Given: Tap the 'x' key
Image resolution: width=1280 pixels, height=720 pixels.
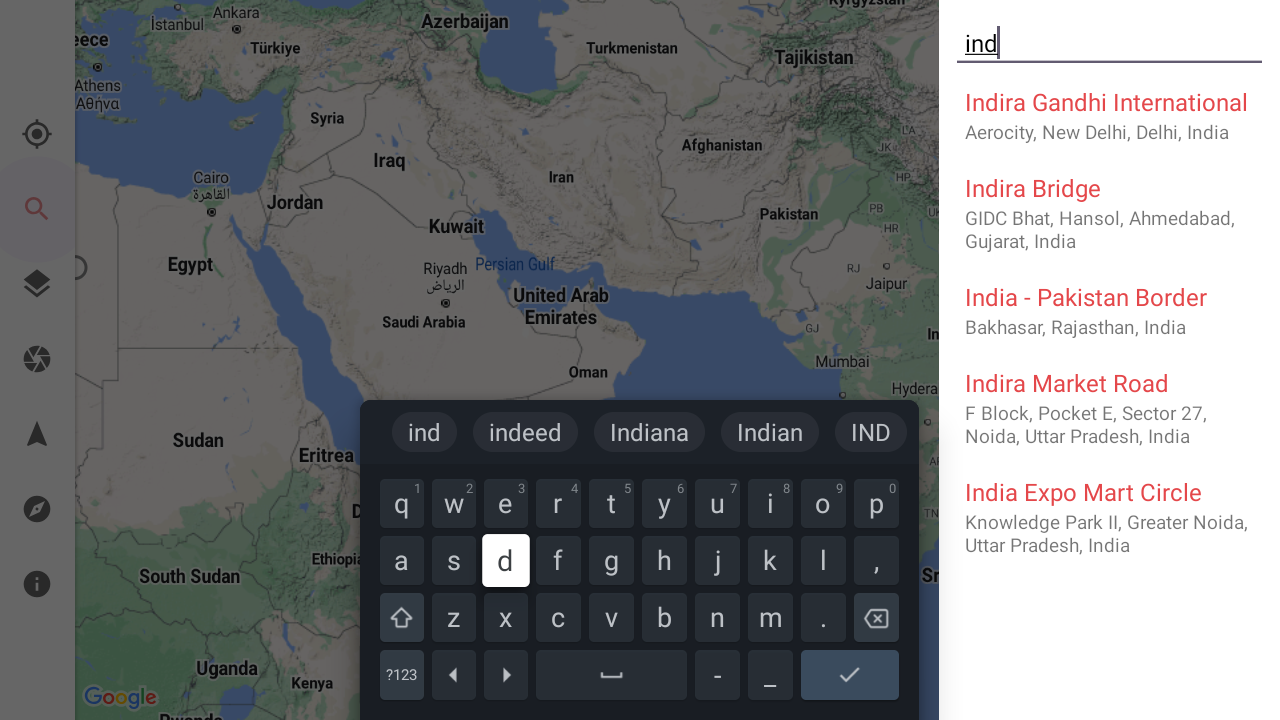Looking at the screenshot, I should (506, 618).
